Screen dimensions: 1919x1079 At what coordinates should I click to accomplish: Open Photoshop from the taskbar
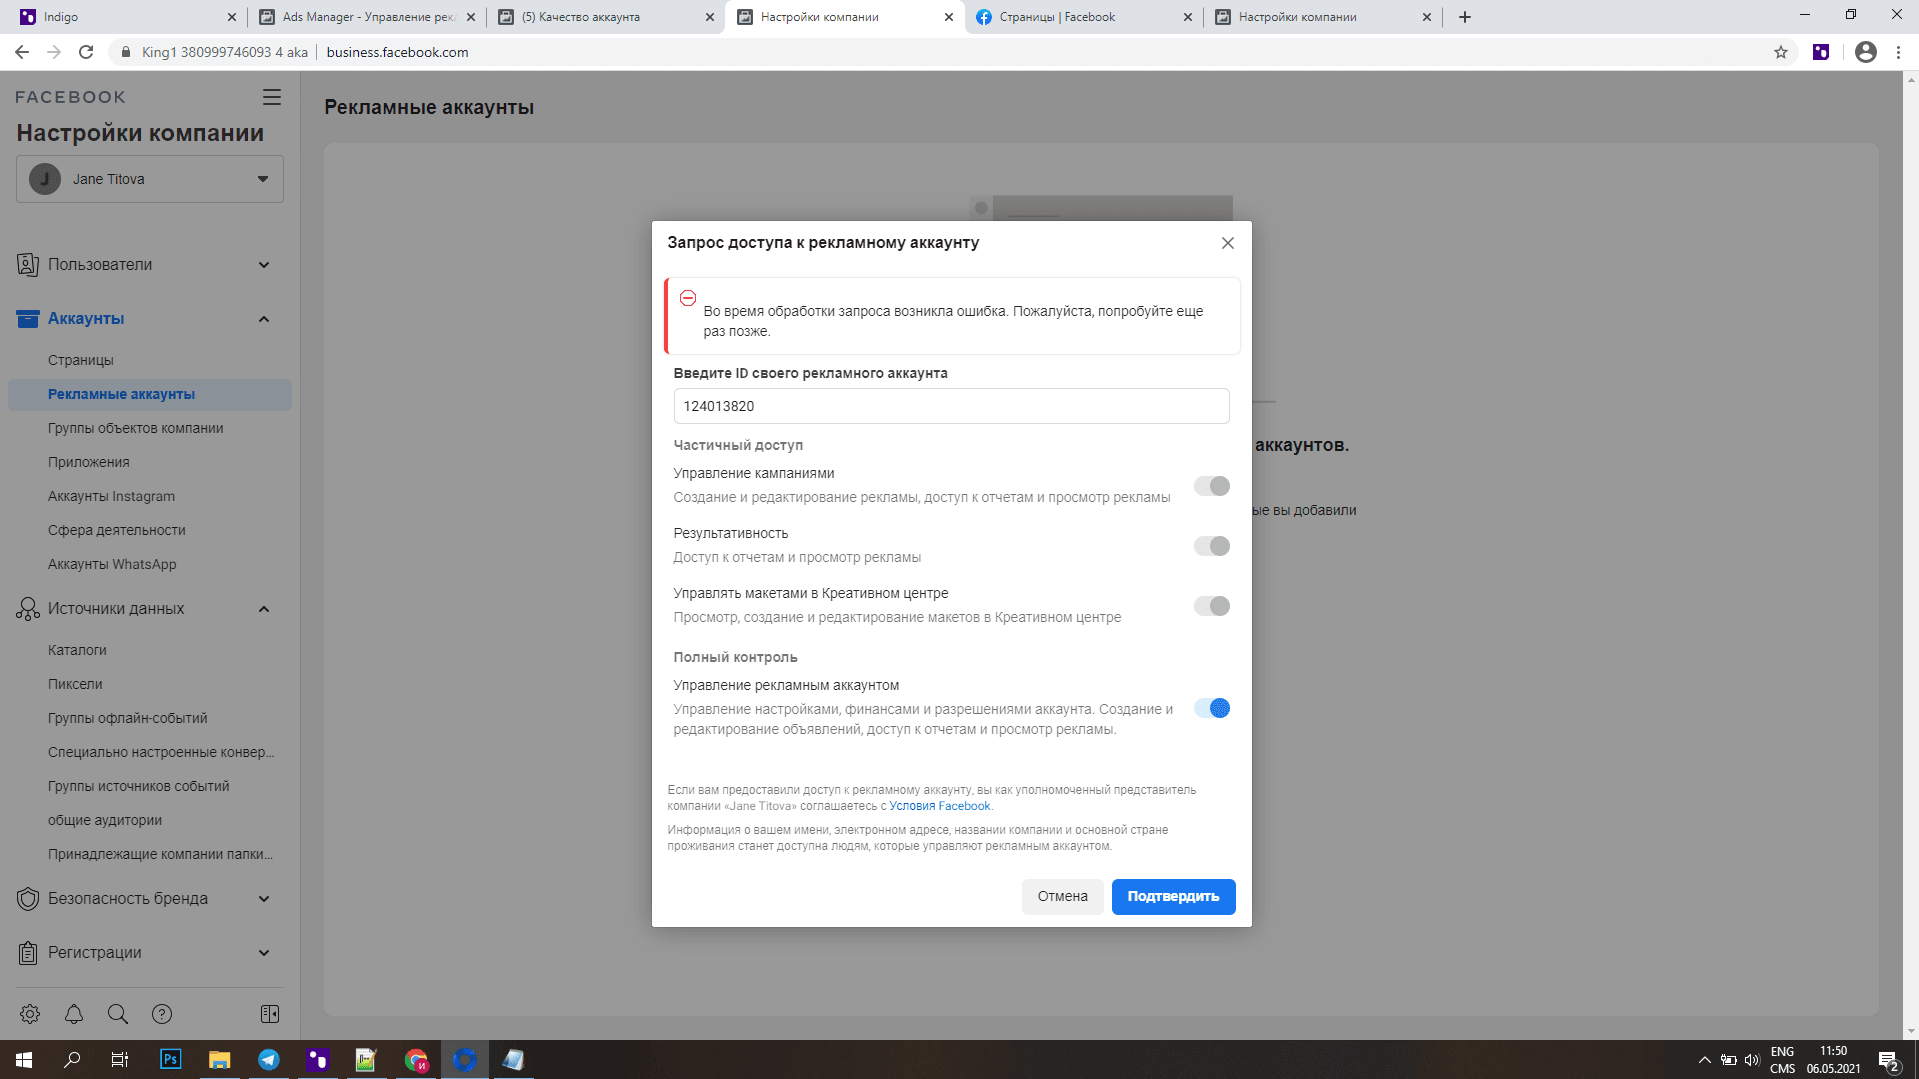coord(171,1060)
